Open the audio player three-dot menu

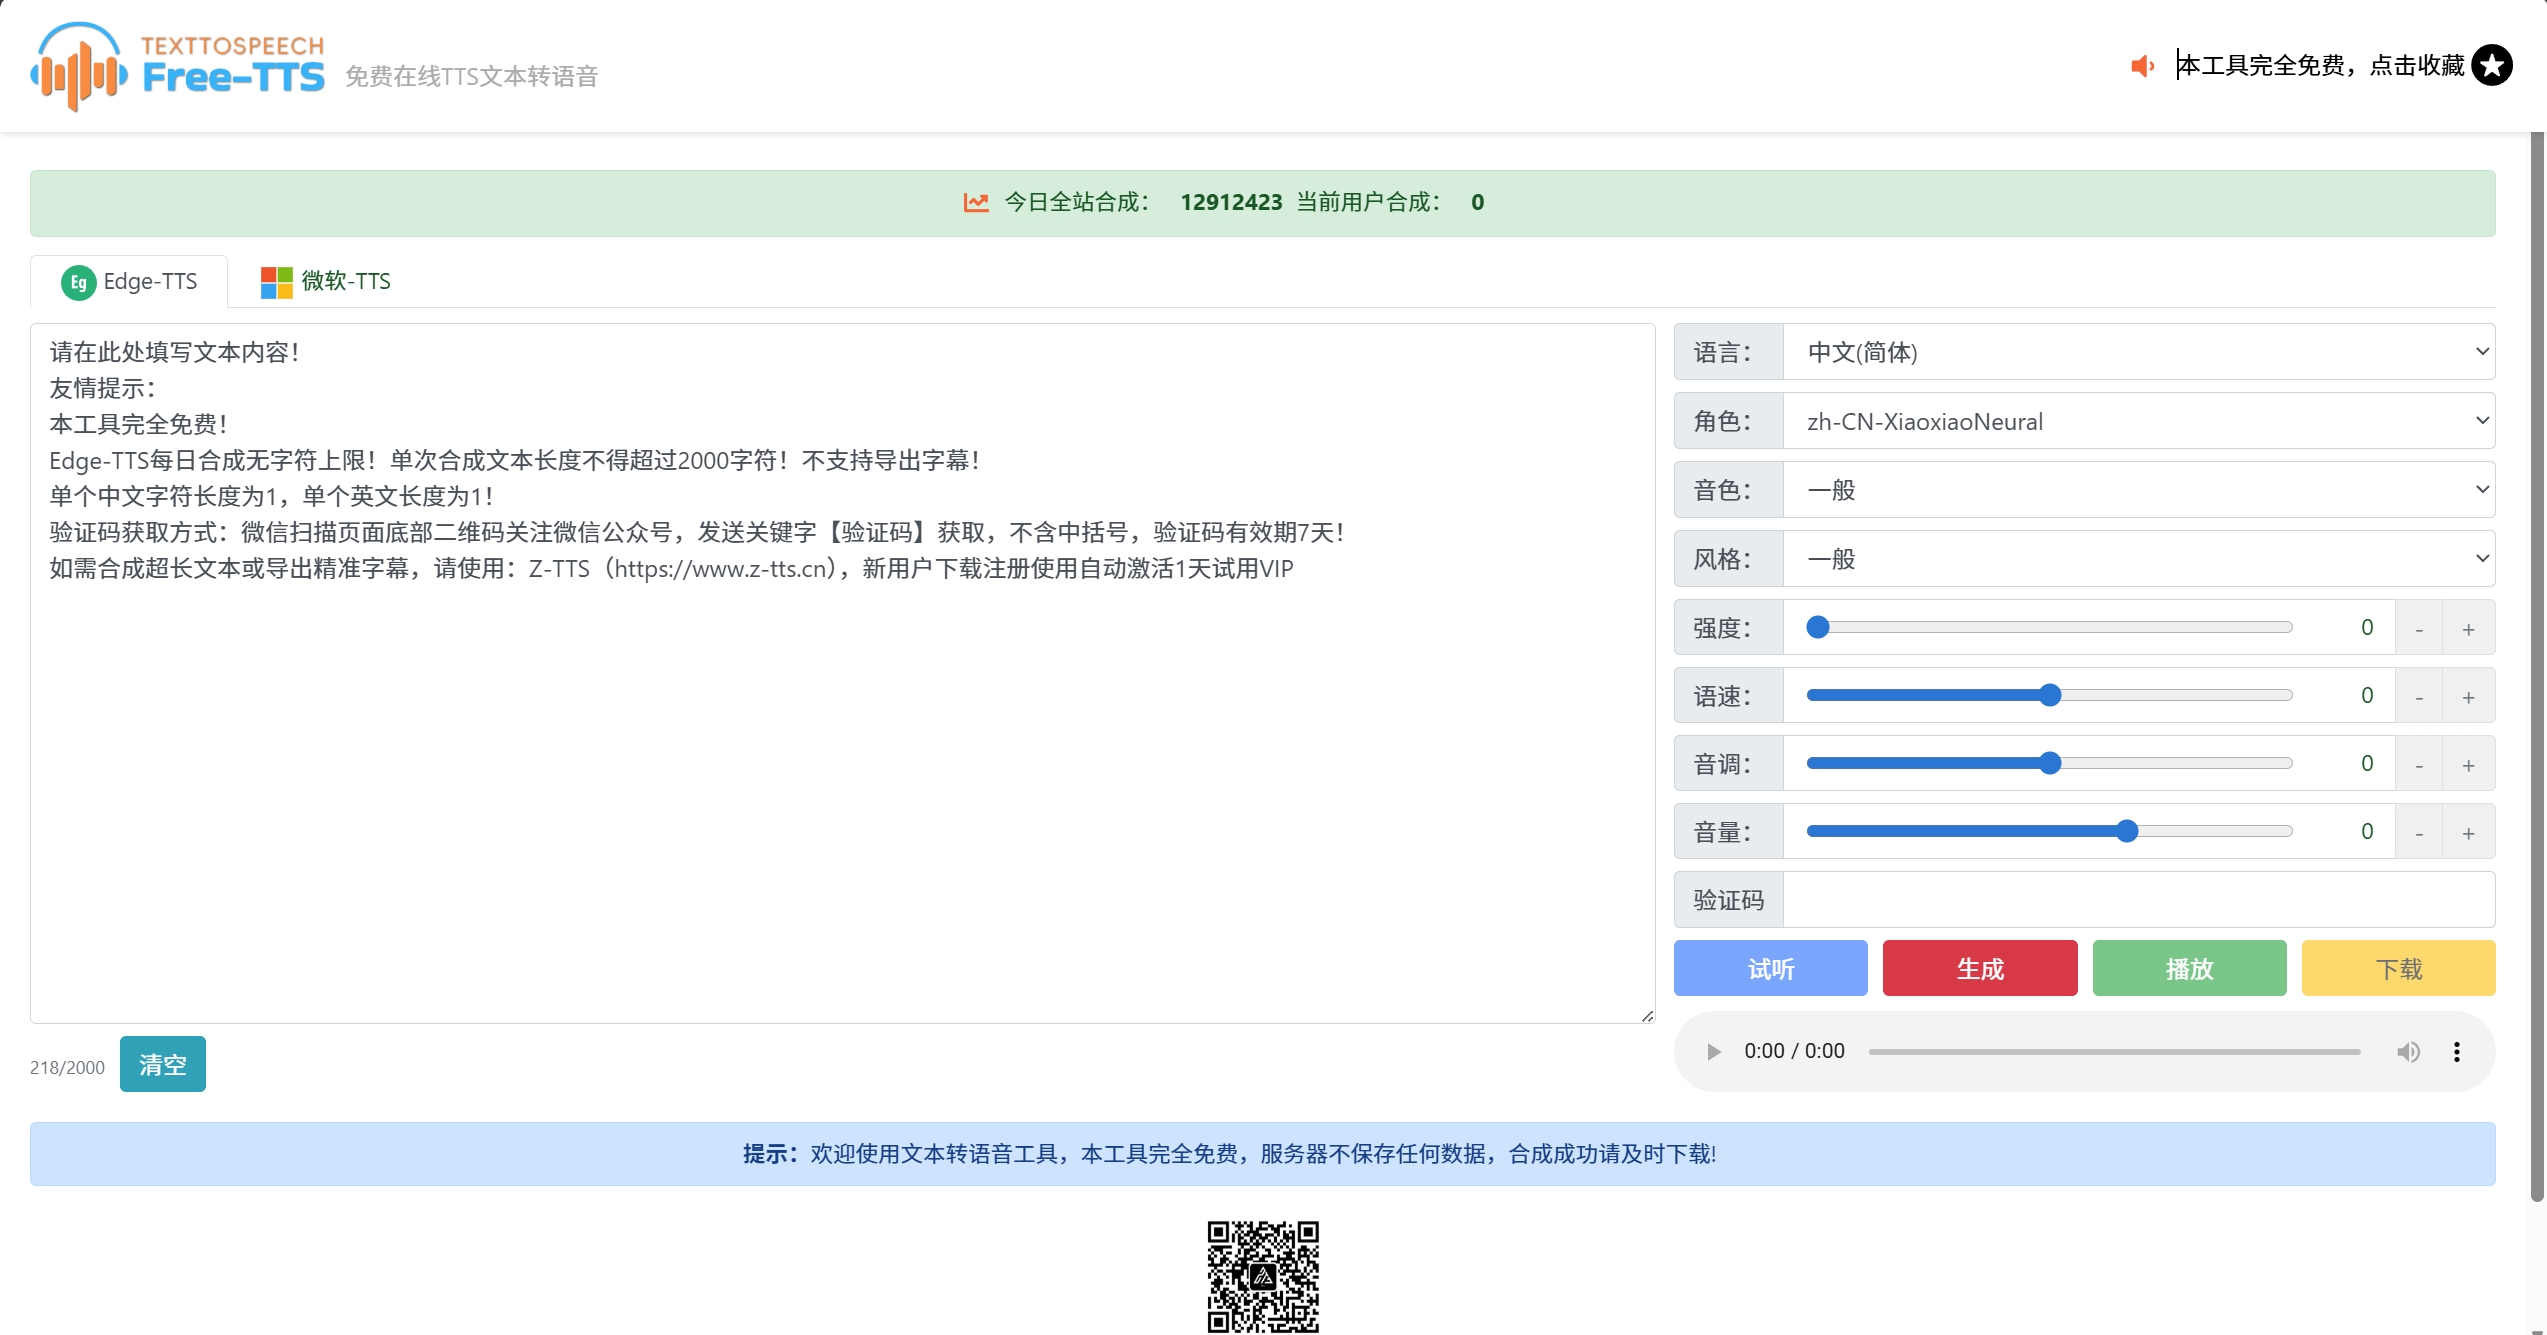pos(2457,1051)
